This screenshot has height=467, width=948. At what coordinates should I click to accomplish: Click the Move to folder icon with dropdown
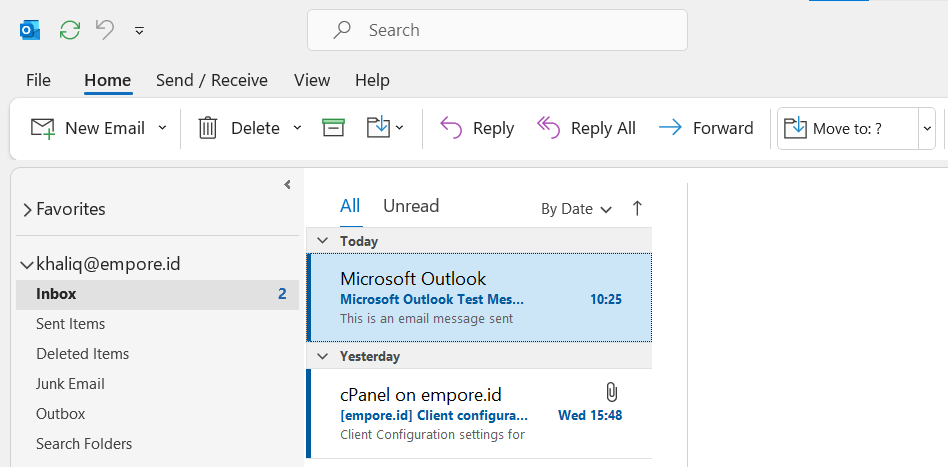(386, 128)
